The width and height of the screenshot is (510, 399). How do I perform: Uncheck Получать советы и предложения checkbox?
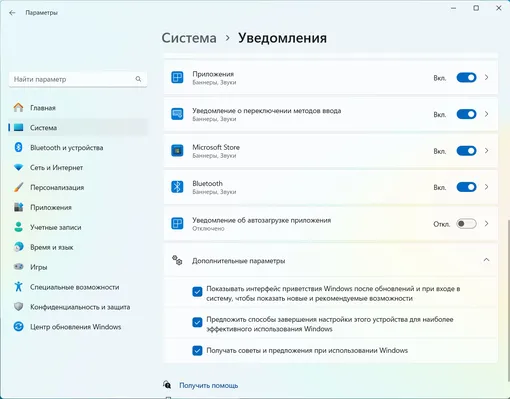[x=197, y=350]
